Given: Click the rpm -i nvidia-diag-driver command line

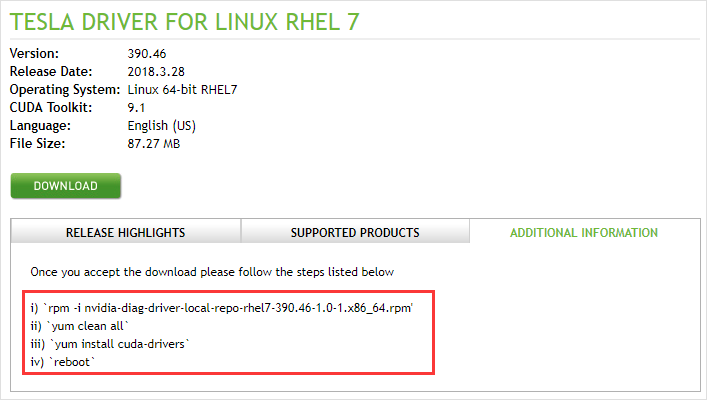Looking at the screenshot, I should (222, 308).
